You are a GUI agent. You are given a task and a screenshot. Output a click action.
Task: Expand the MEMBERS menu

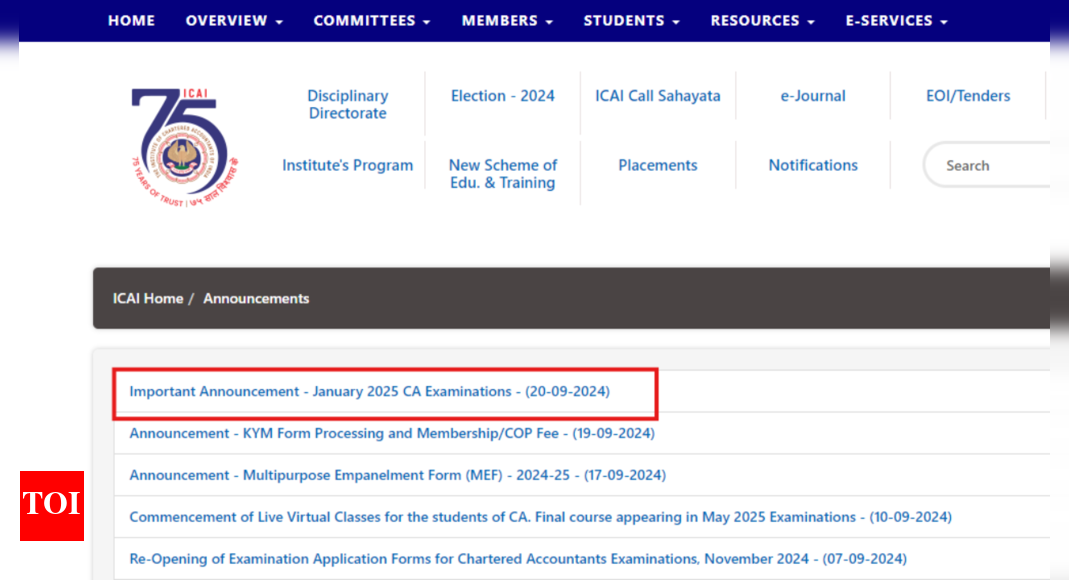507,20
